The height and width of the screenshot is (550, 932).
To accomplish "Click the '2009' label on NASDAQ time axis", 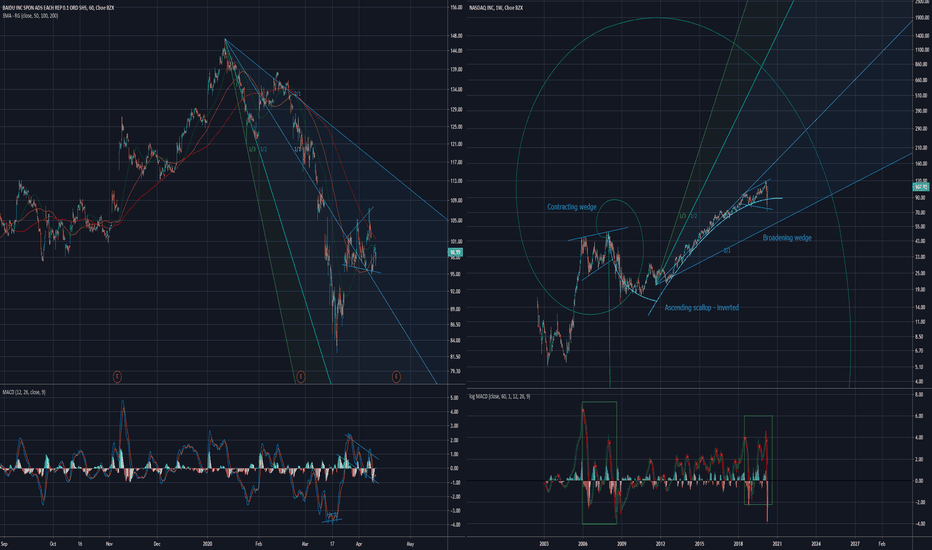I will click(622, 543).
